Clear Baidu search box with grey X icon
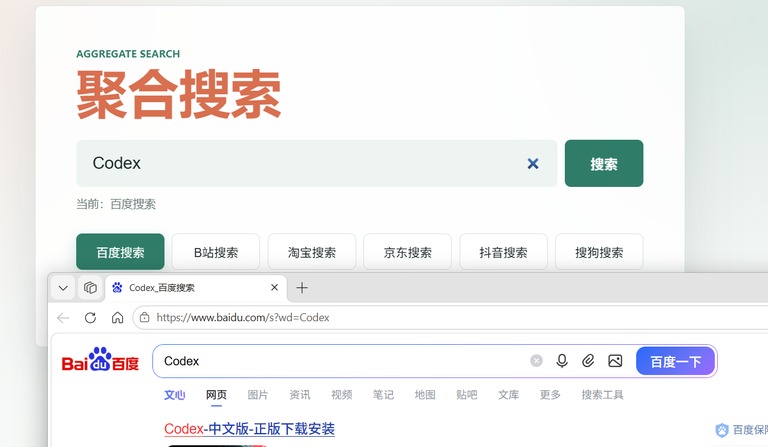Viewport: 768px width, 447px height. tap(536, 361)
